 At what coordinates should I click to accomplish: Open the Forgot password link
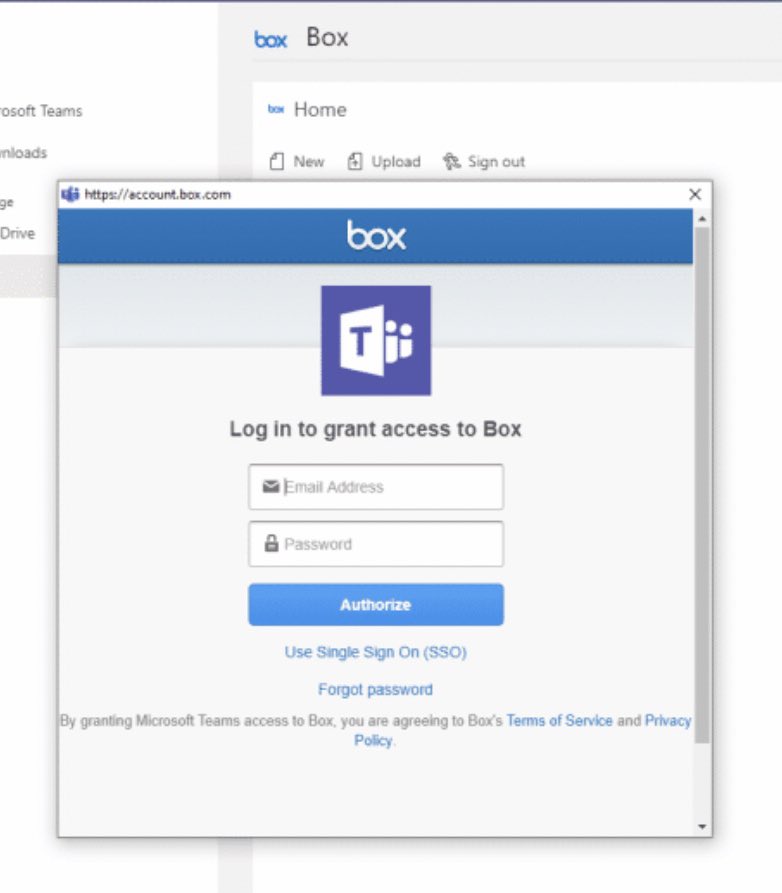[375, 690]
